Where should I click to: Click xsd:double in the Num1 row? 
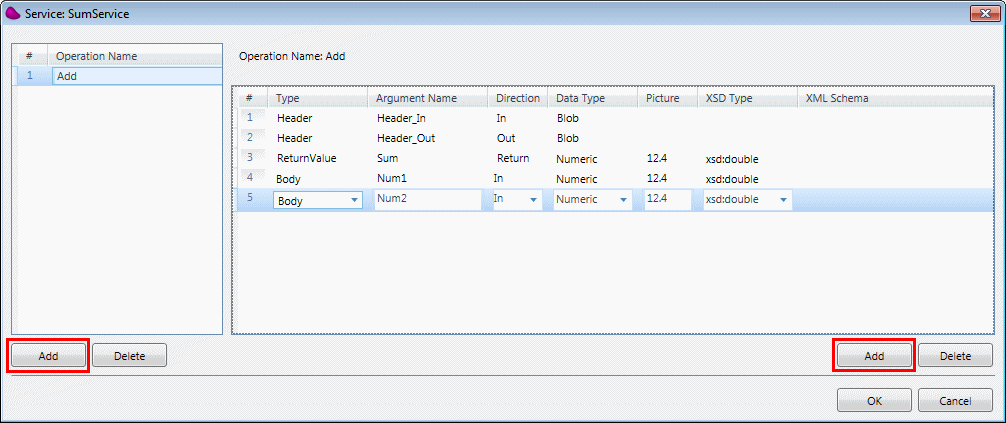click(732, 179)
